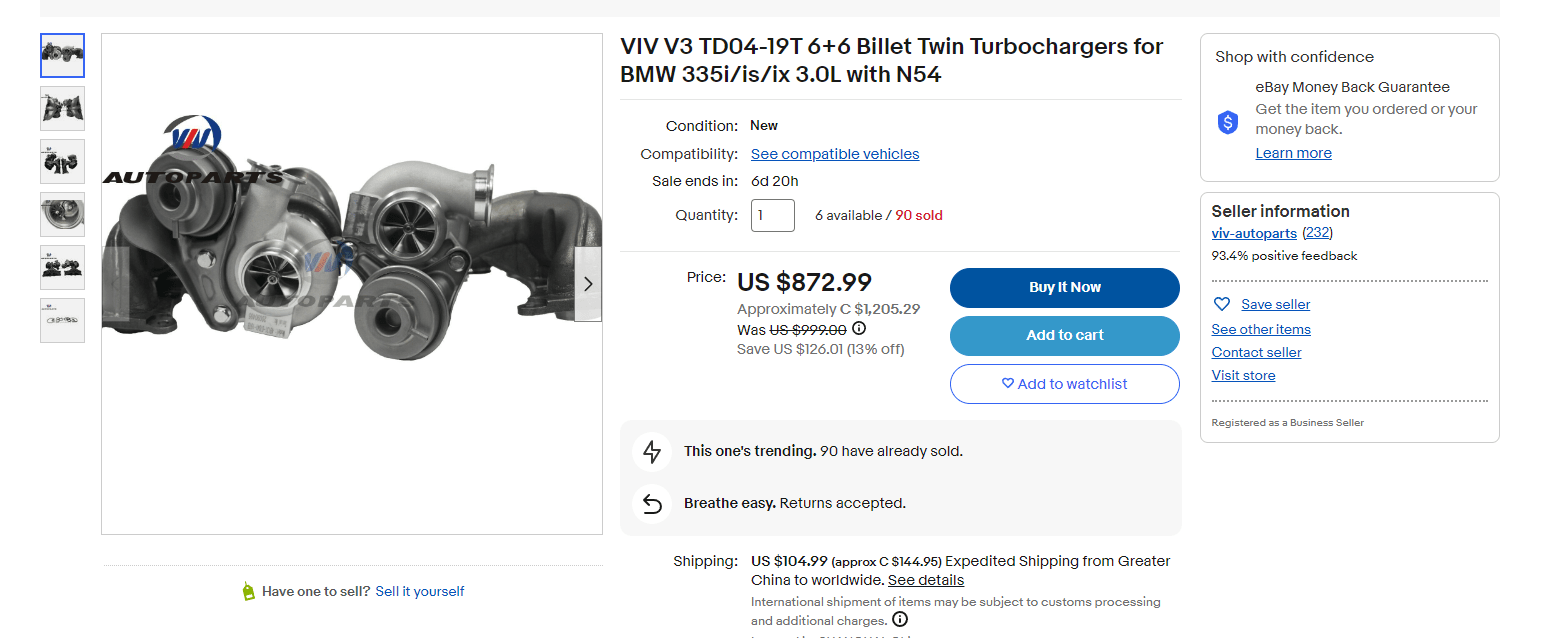Open Learn more about Money Back Guarantee
Viewport: 1553px width, 638px height.
tap(1293, 152)
